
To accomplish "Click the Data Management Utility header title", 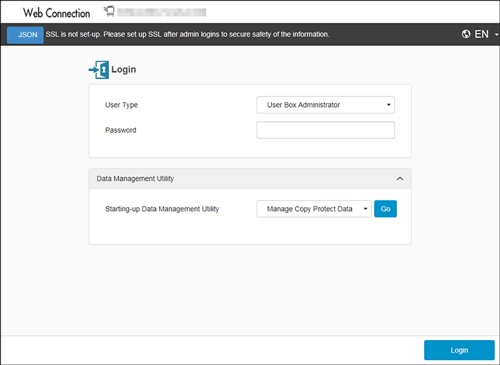I will click(x=135, y=179).
